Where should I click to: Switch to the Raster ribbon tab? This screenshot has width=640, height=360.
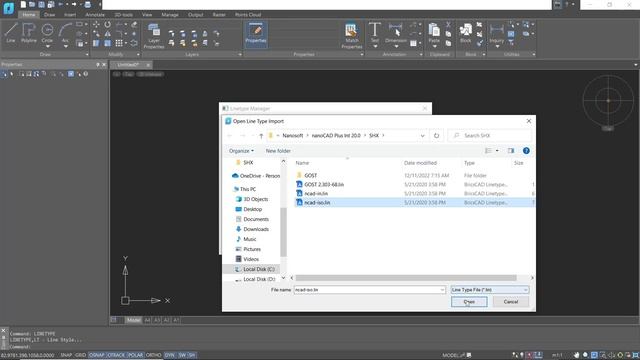pyautogui.click(x=219, y=15)
